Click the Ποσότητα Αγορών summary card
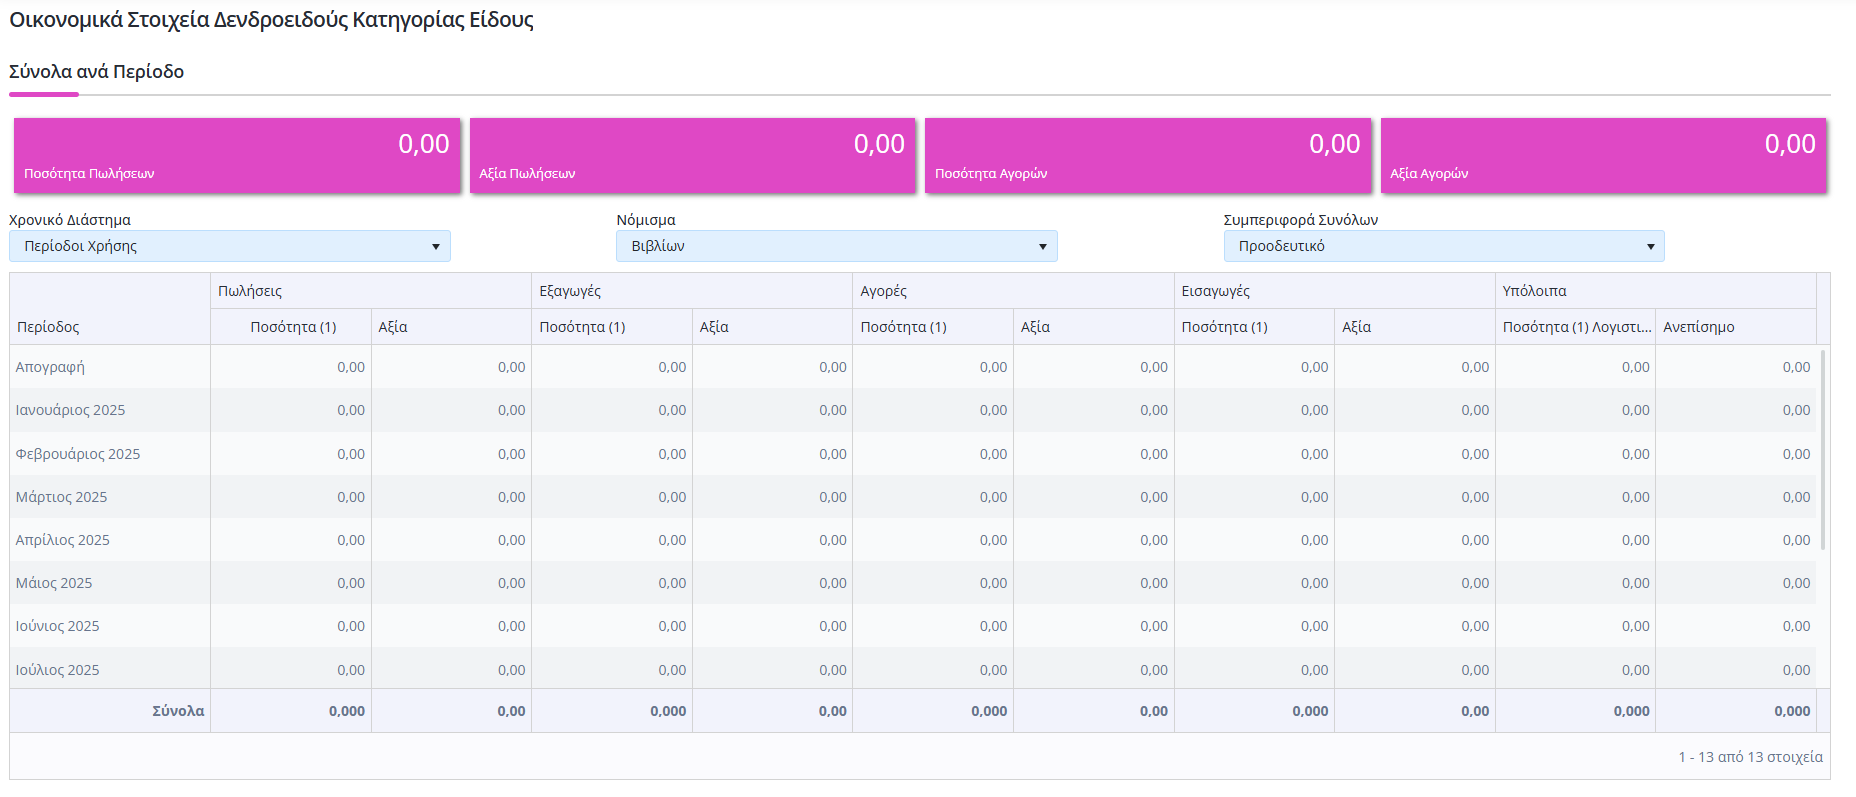 pyautogui.click(x=1148, y=156)
